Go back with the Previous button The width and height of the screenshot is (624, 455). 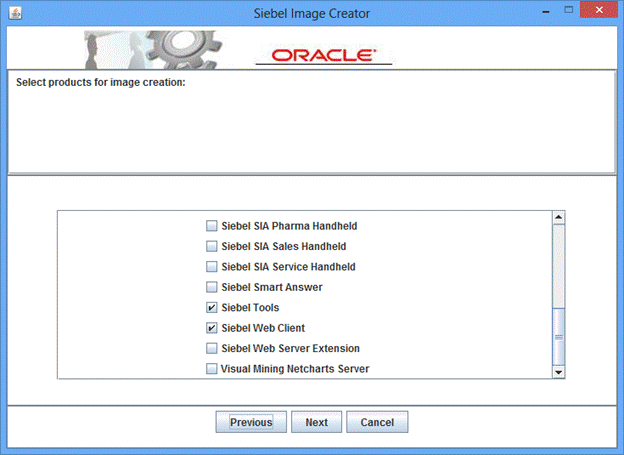point(251,422)
